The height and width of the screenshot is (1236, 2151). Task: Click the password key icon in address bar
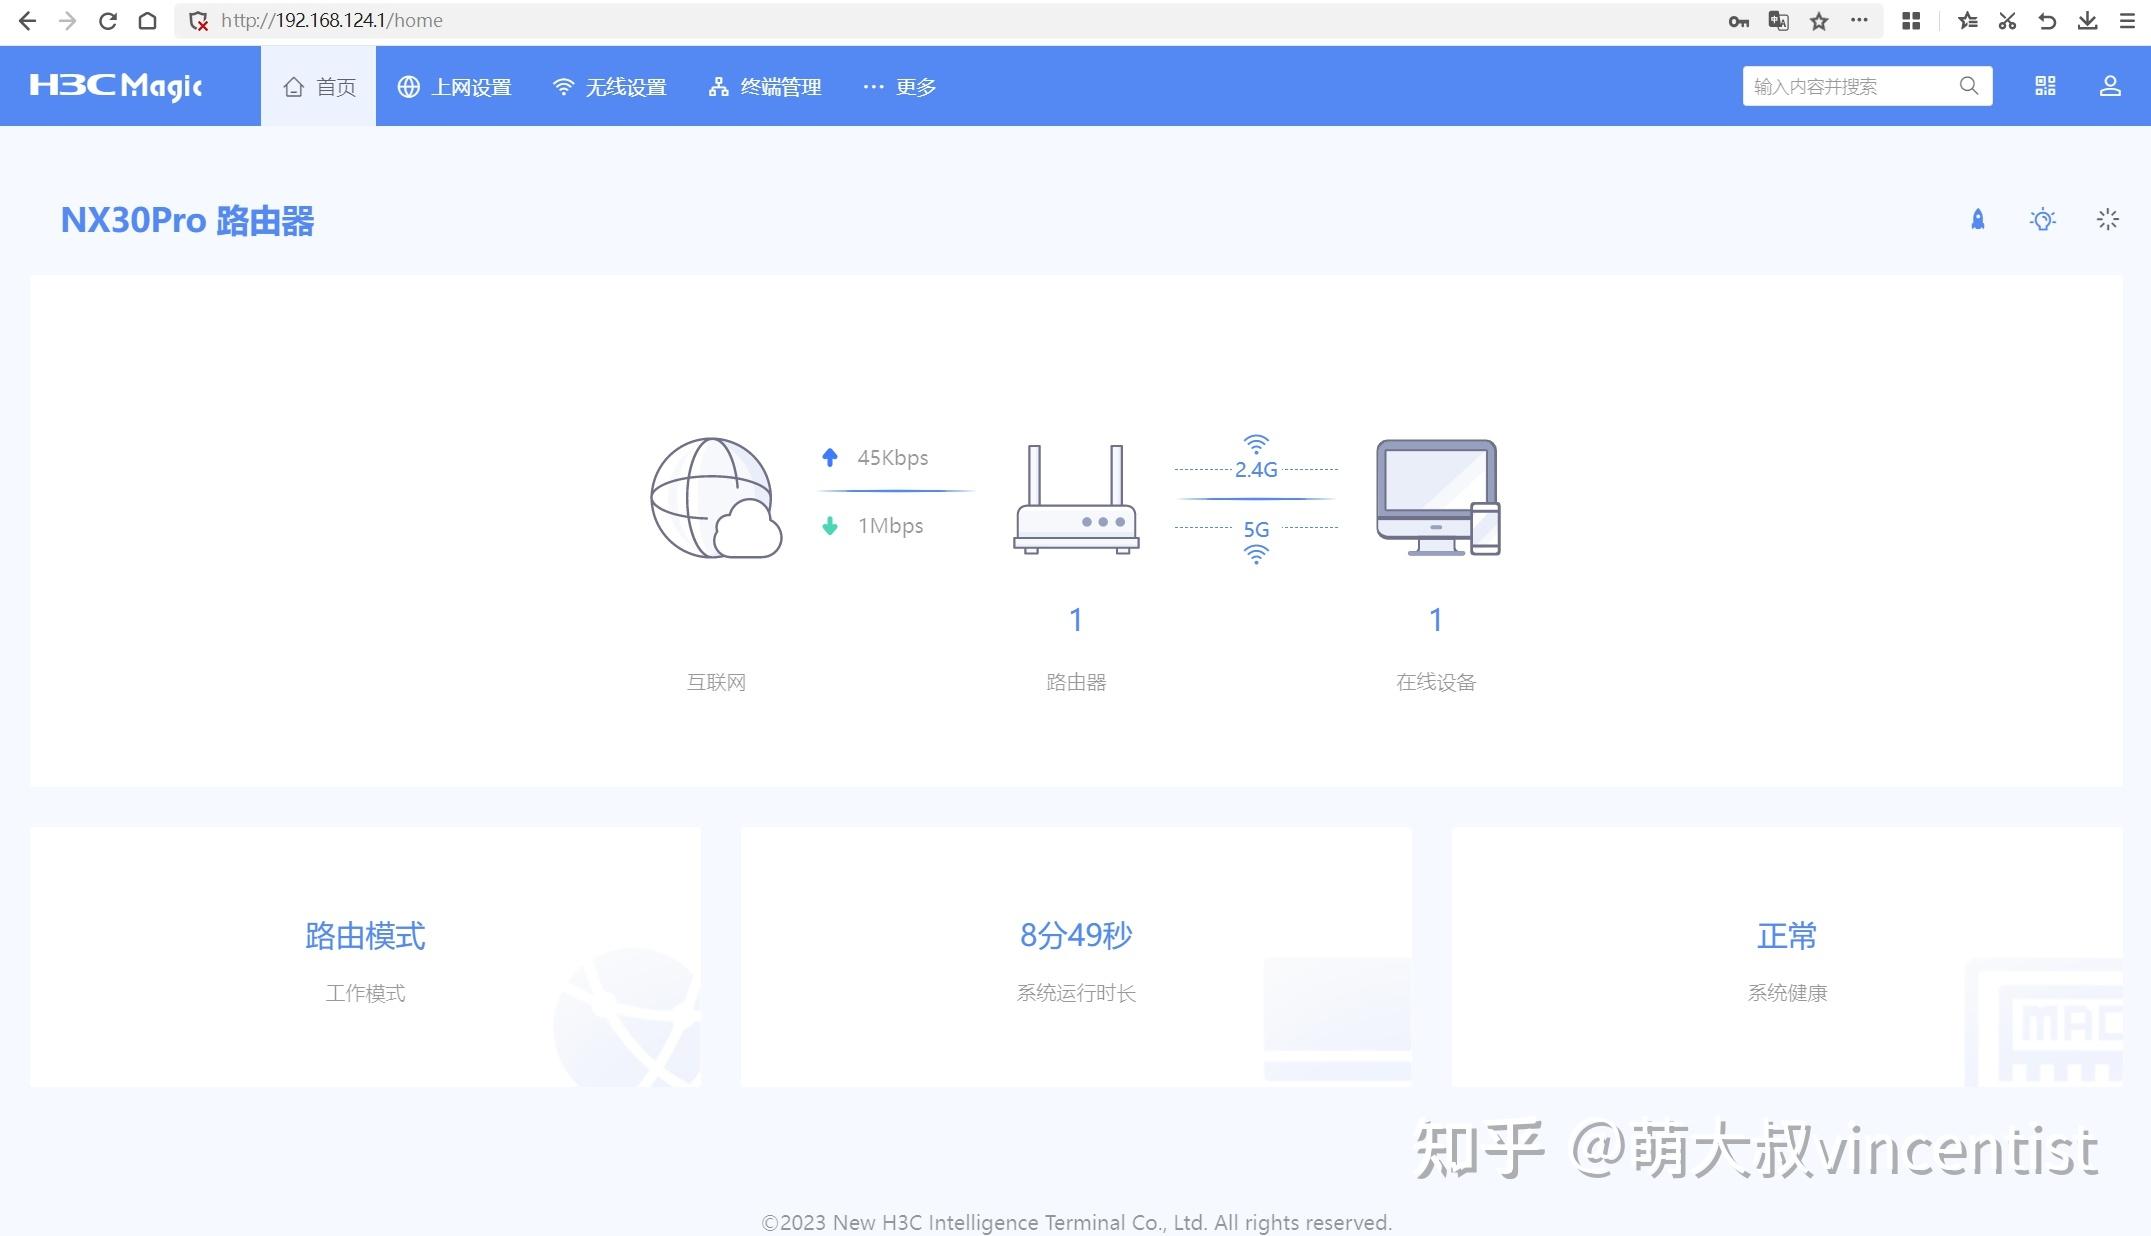pos(1738,20)
